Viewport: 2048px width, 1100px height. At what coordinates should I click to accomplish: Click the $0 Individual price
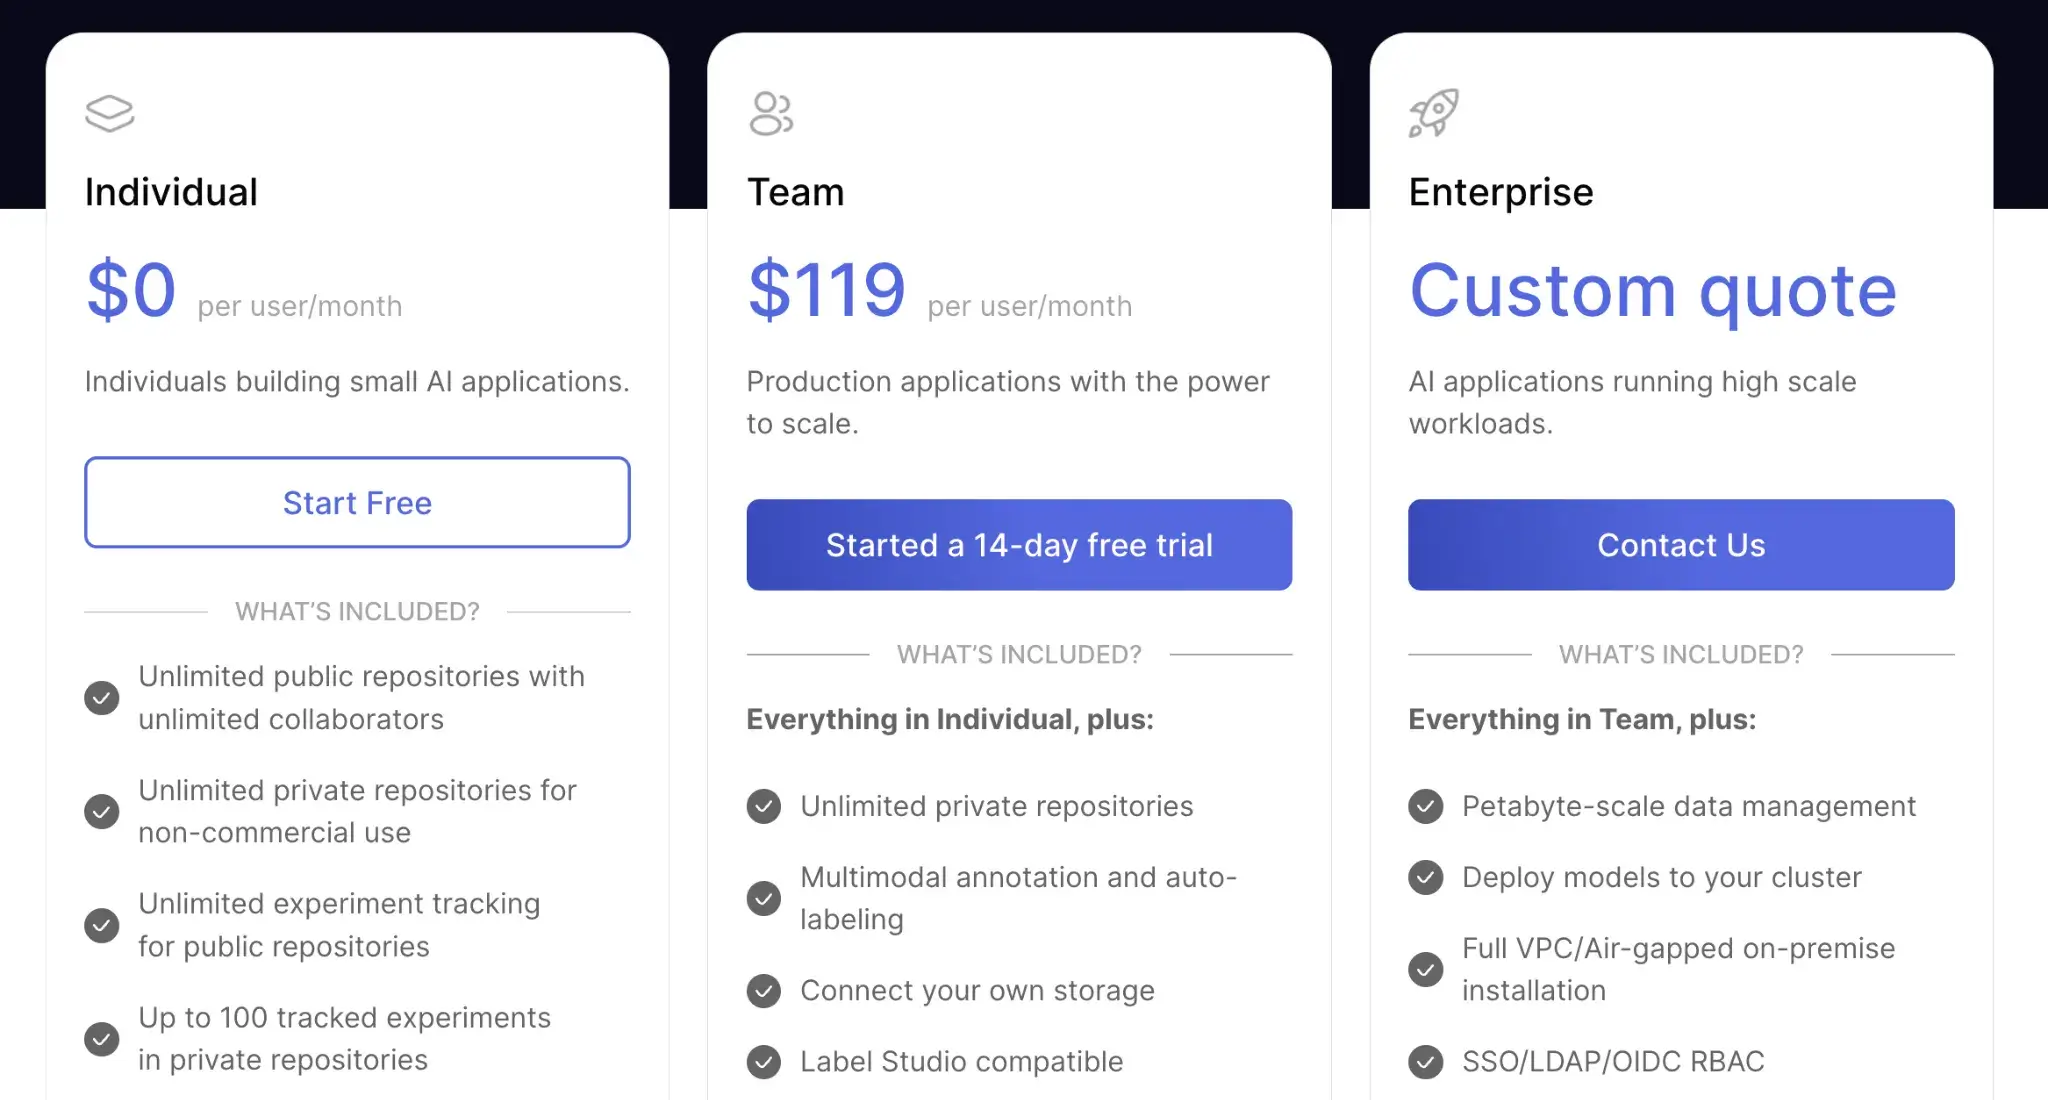point(131,291)
